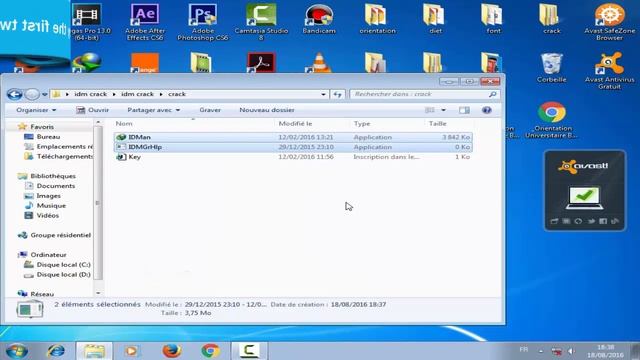640x360 pixels.
Task: Click the taskbar clock and date
Action: click(606, 351)
